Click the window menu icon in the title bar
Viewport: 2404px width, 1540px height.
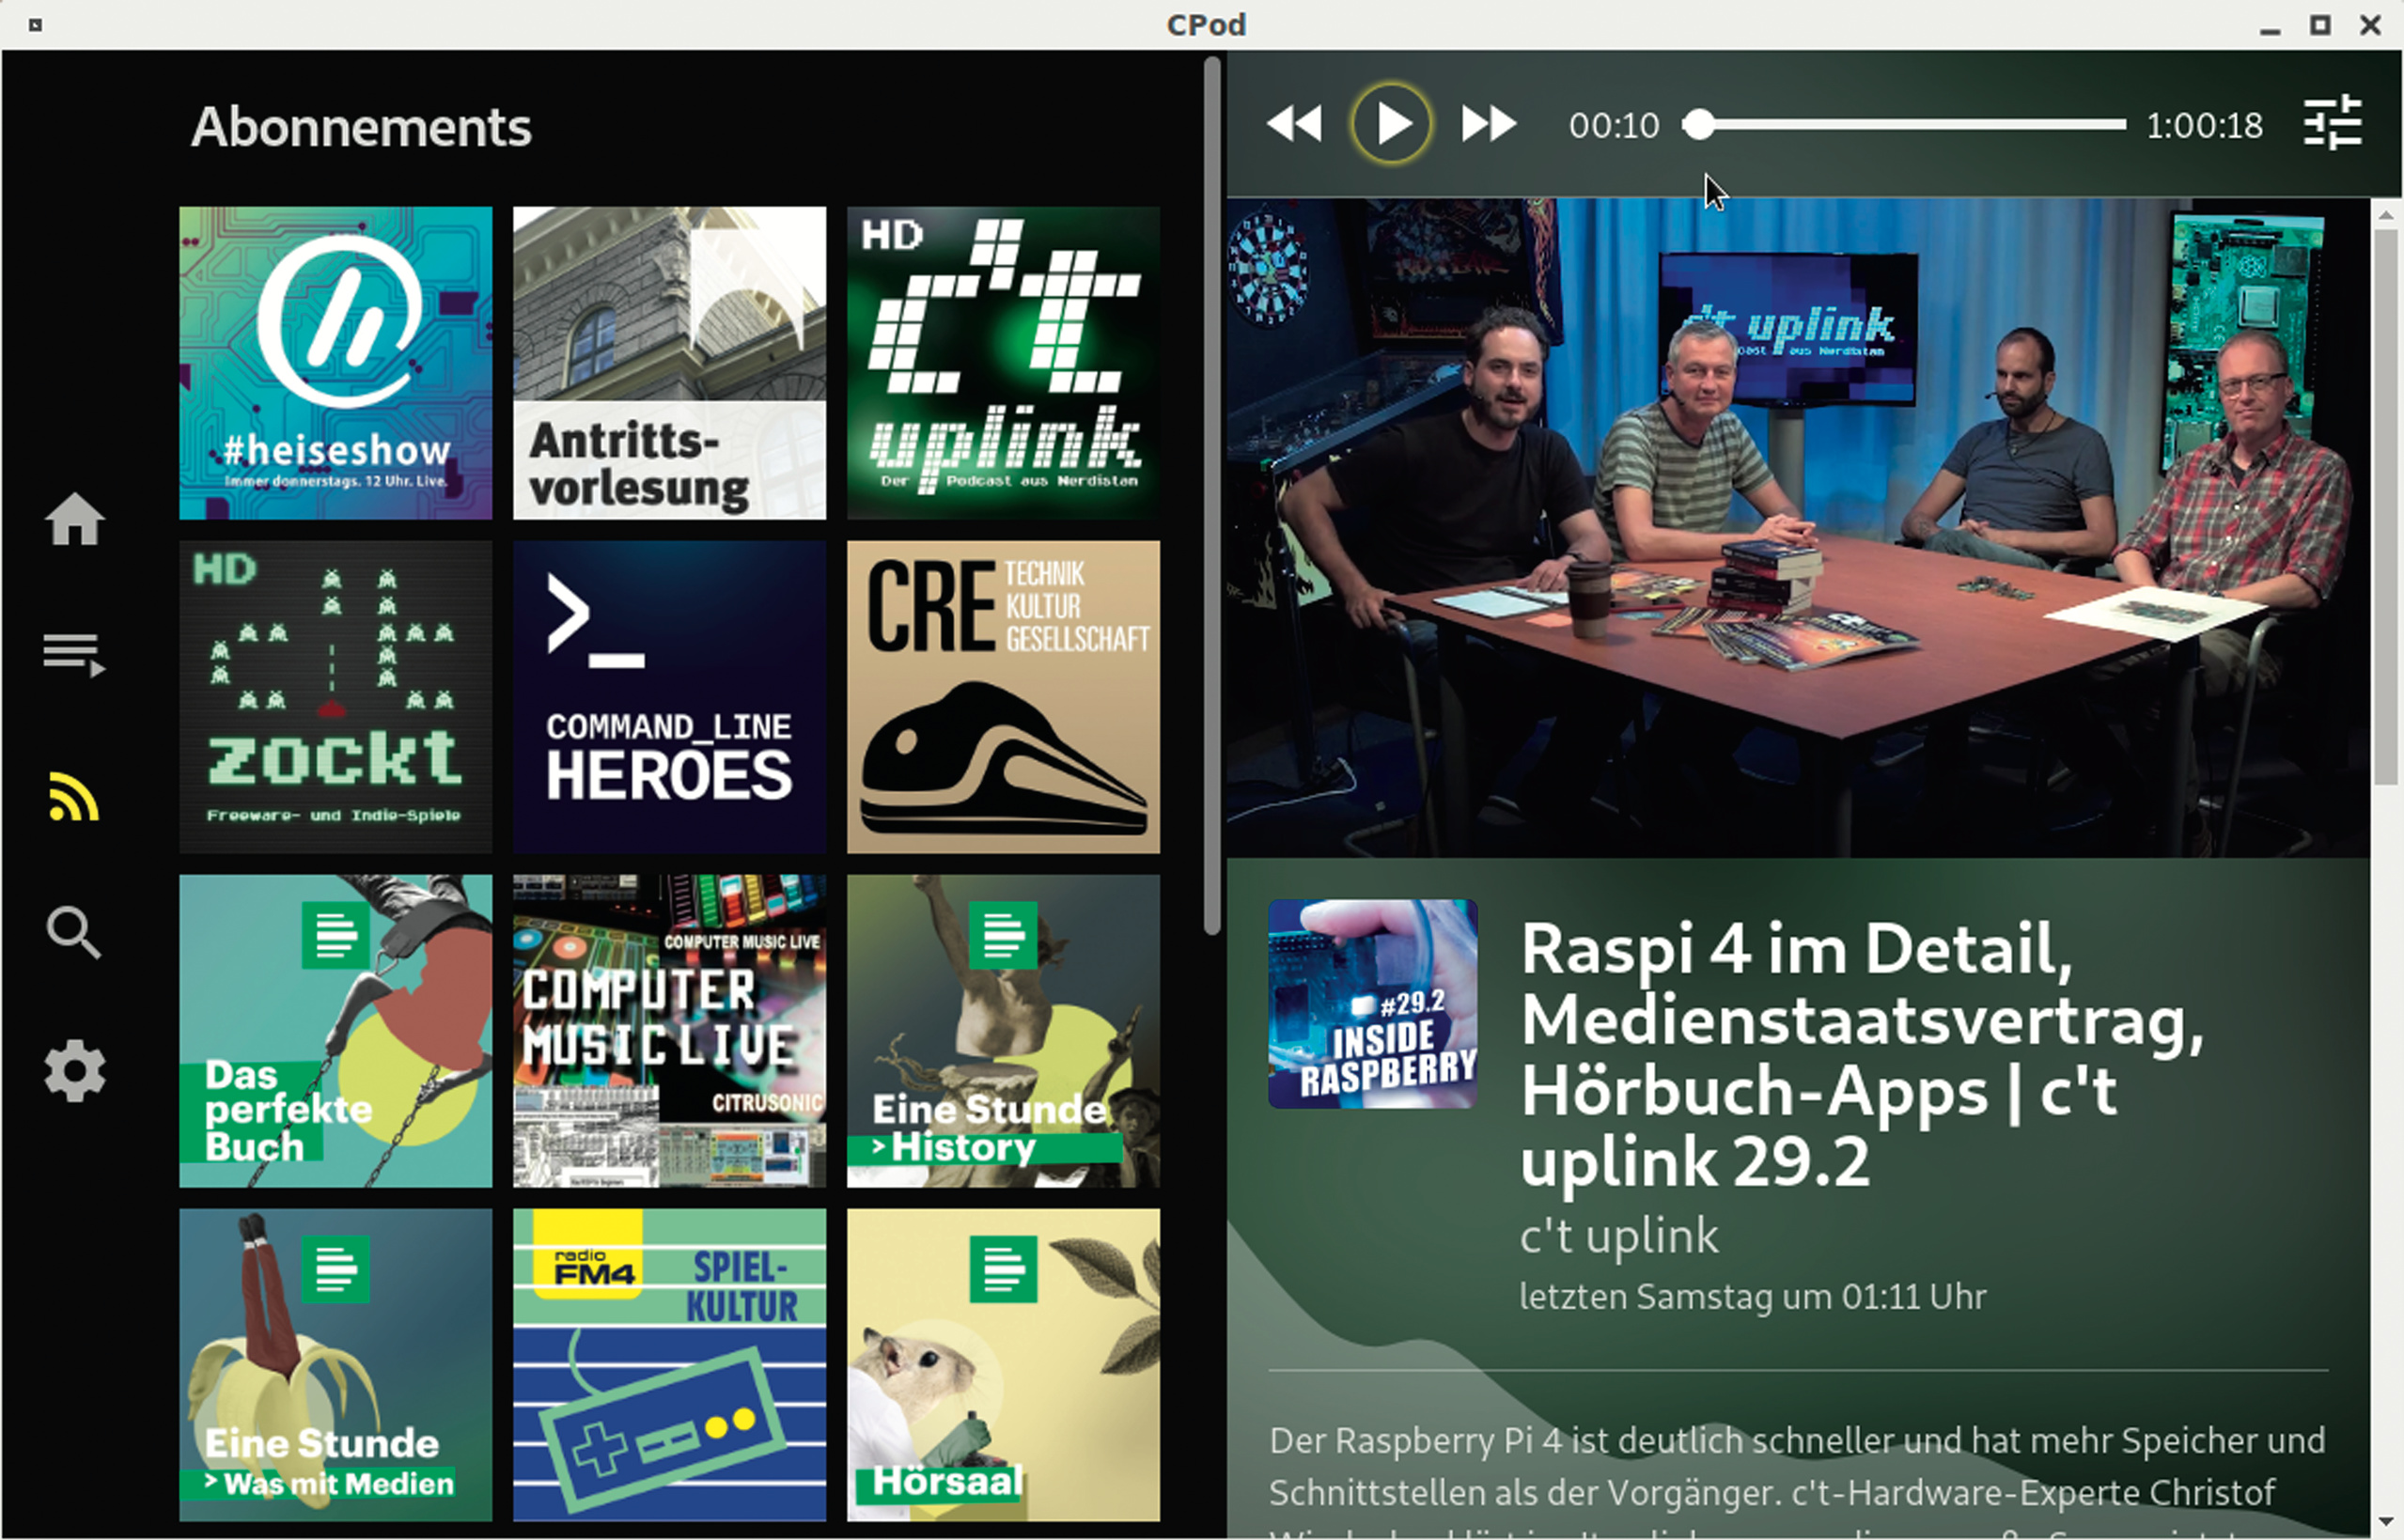35,25
